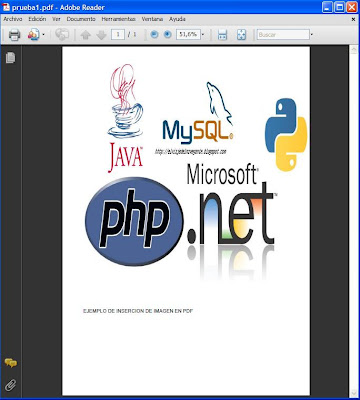Click the MySQL logo in the document
Image resolution: width=360 pixels, height=400 pixels.
pos(198,112)
